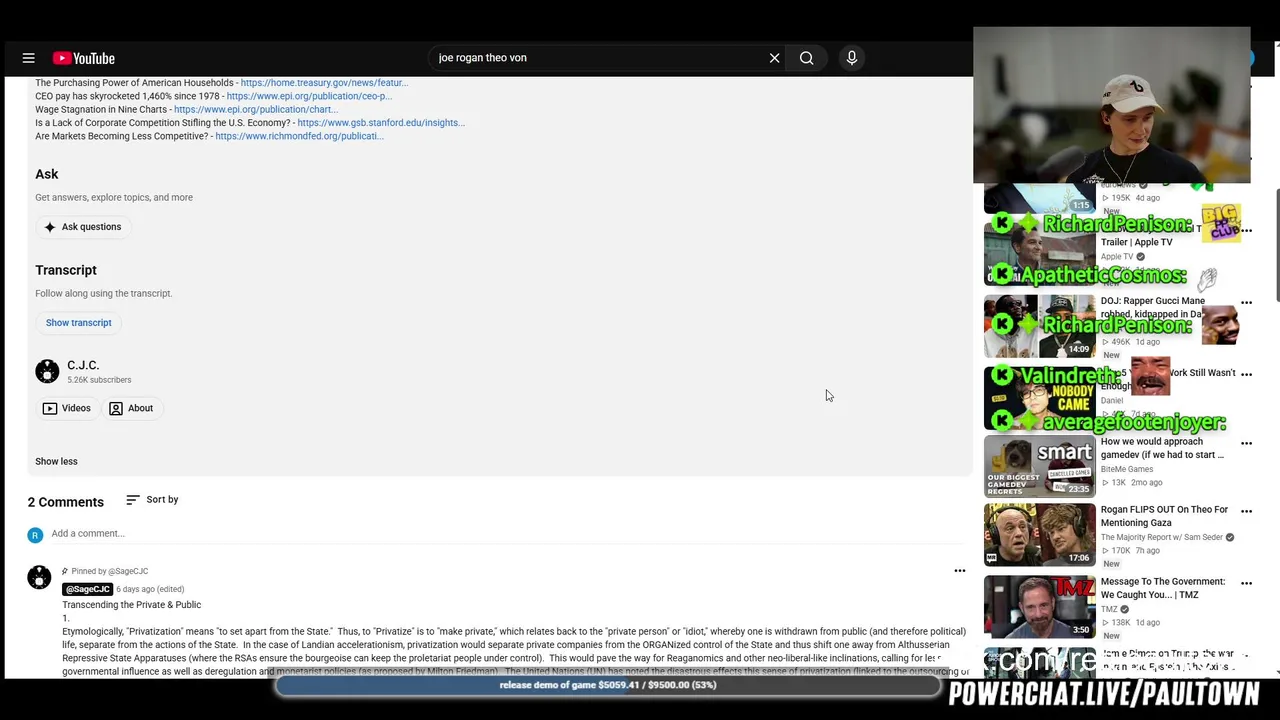
Task: Open options menu for the TMZ video
Action: coord(1246,583)
